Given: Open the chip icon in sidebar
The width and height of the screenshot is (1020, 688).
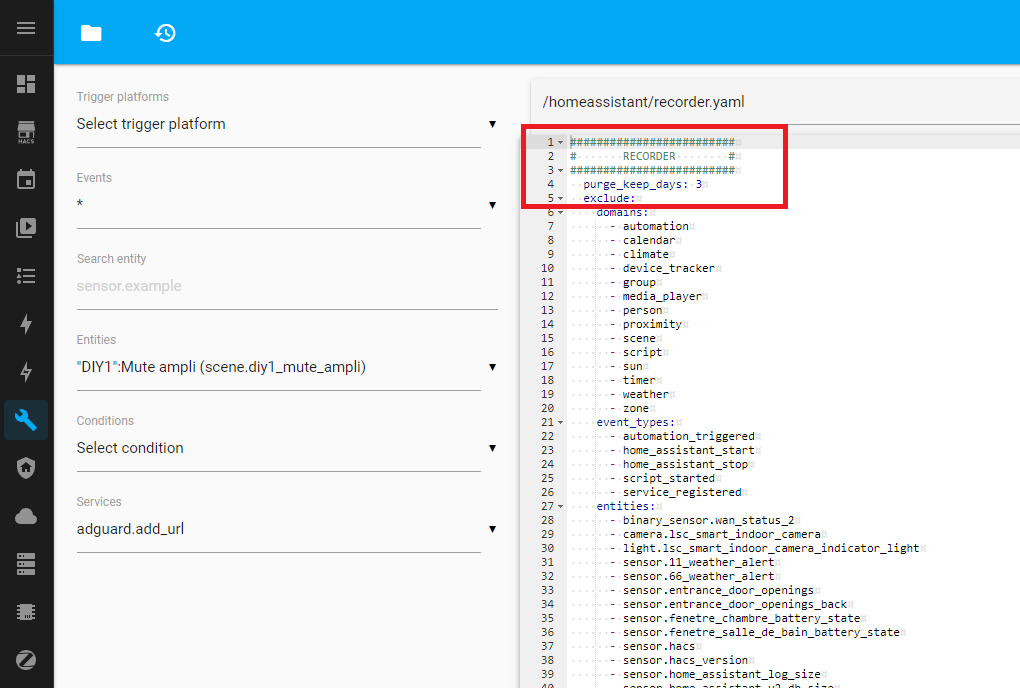Looking at the screenshot, I should click(26, 612).
